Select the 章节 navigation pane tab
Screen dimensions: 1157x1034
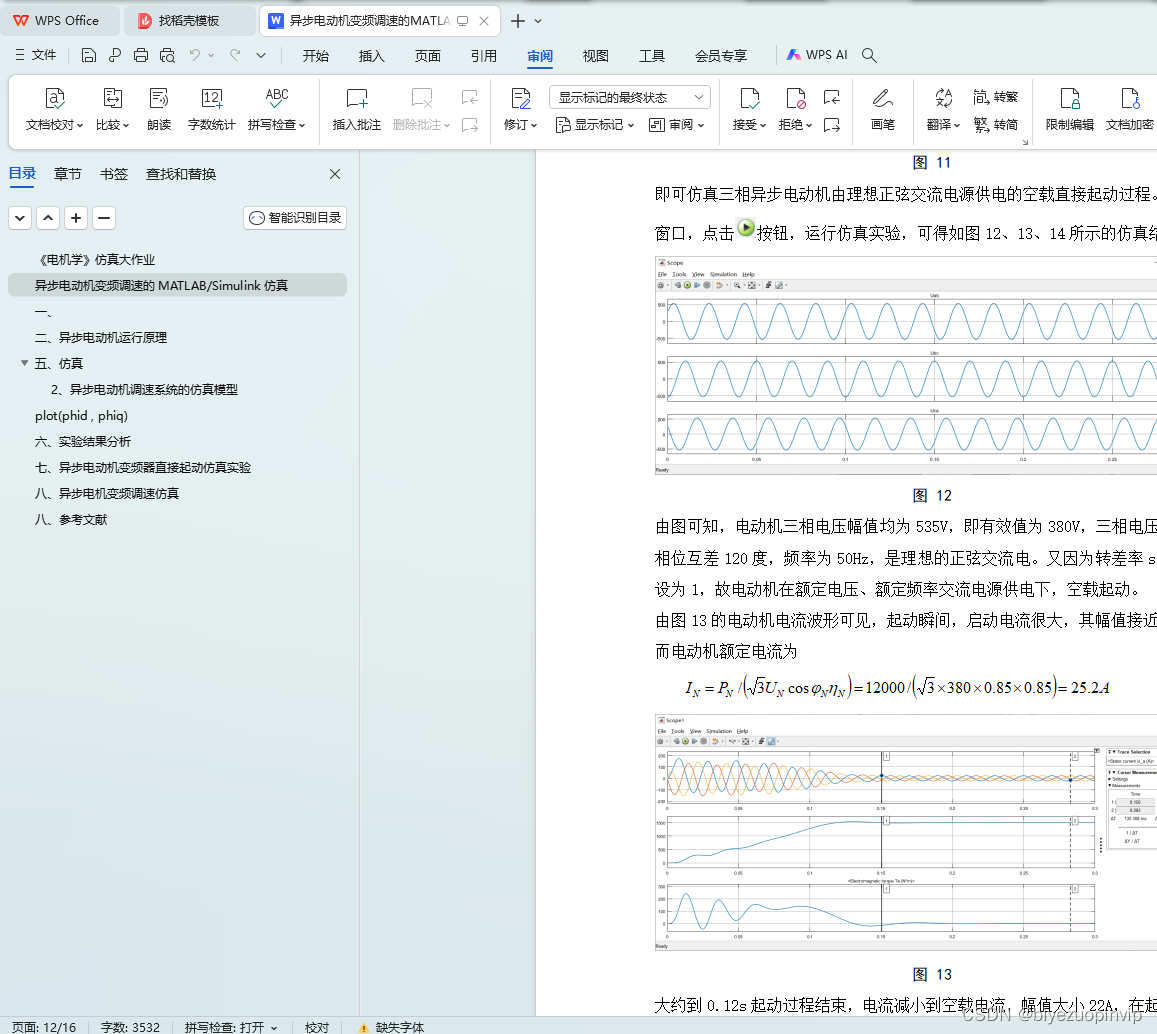coord(68,174)
